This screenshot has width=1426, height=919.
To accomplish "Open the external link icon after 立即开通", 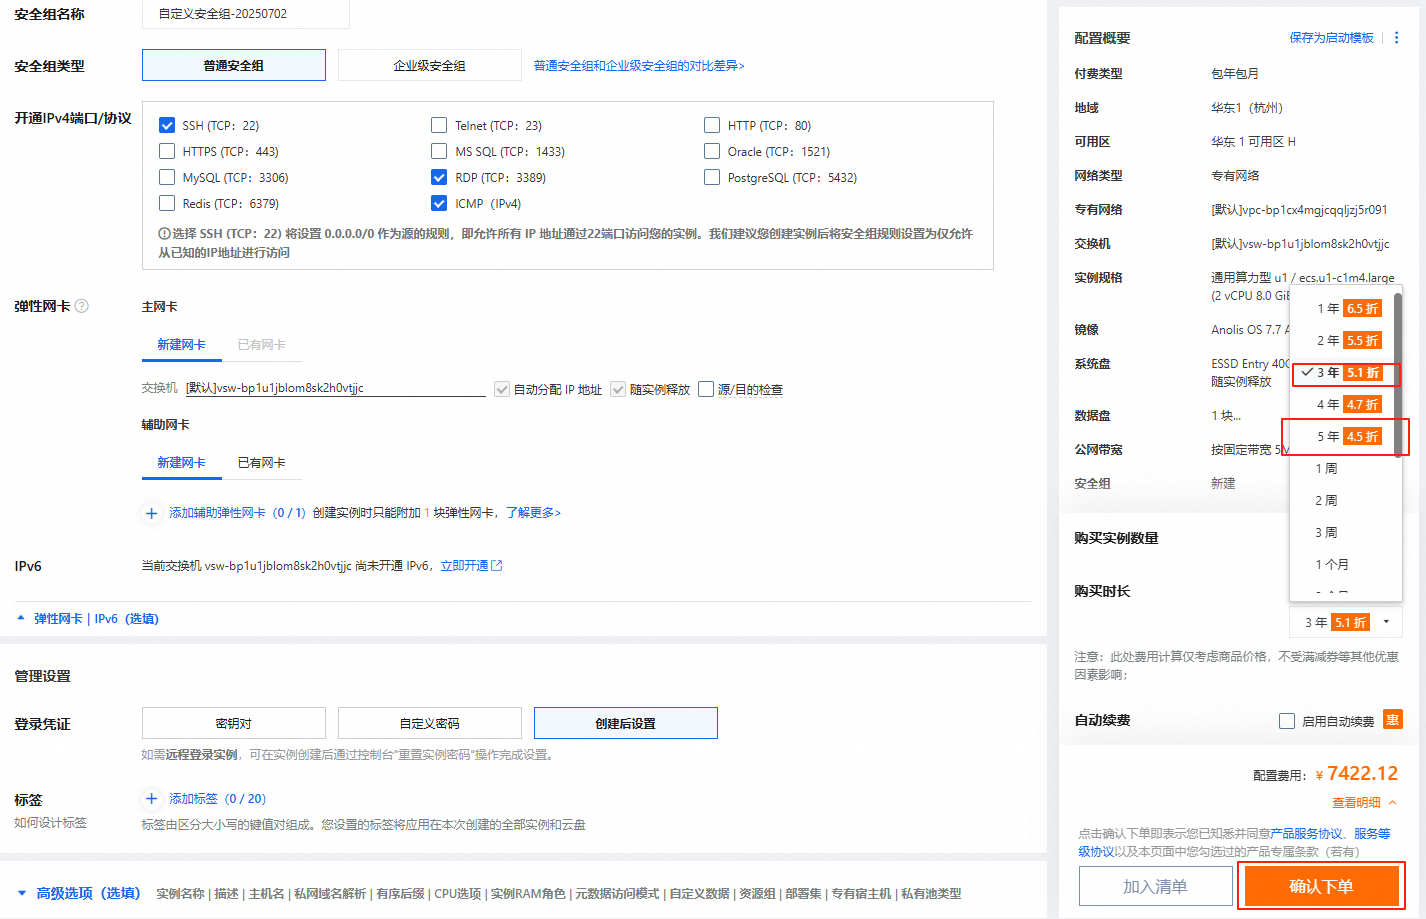I will click(x=497, y=566).
